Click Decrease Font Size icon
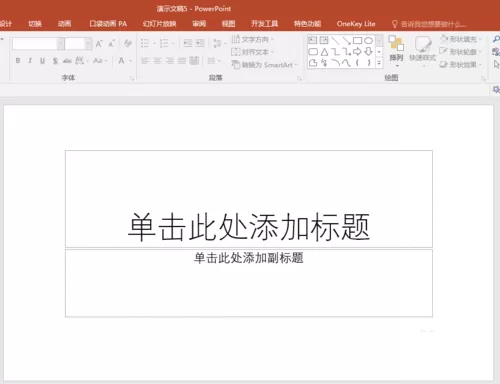Viewport: 500px width, 384px height. [x=111, y=44]
